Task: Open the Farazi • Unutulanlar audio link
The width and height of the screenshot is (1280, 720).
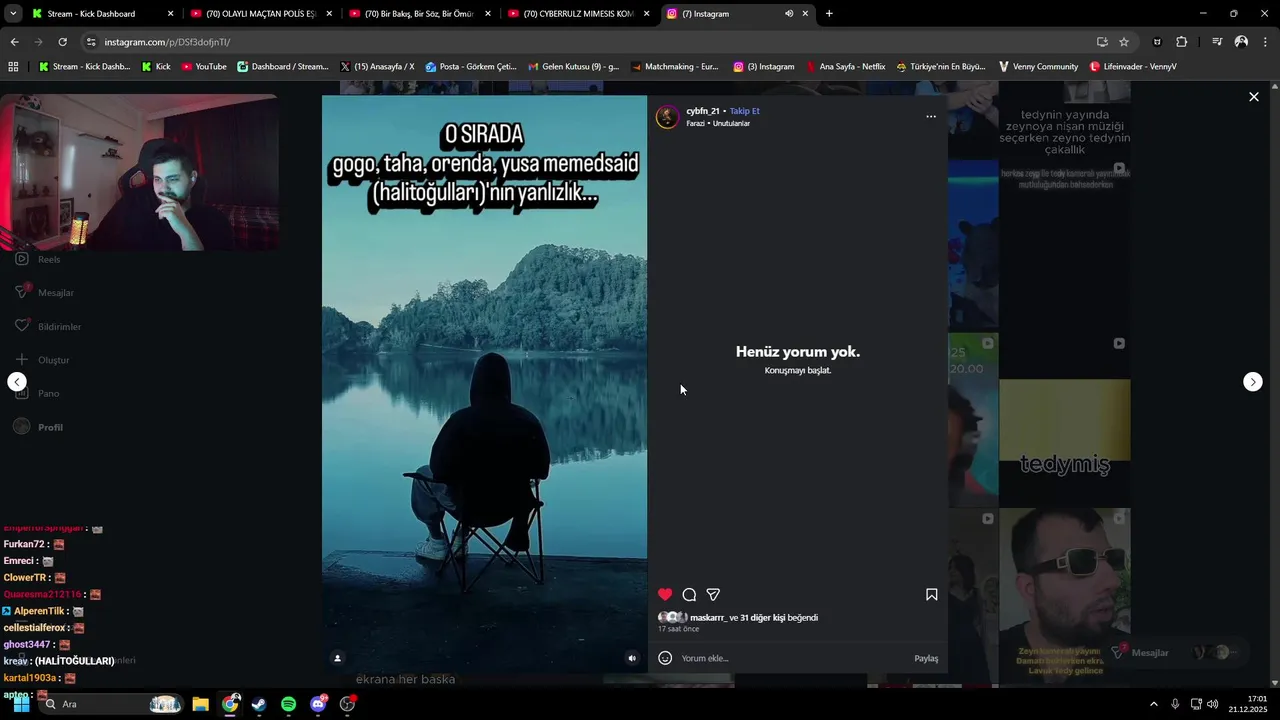Action: tap(718, 123)
